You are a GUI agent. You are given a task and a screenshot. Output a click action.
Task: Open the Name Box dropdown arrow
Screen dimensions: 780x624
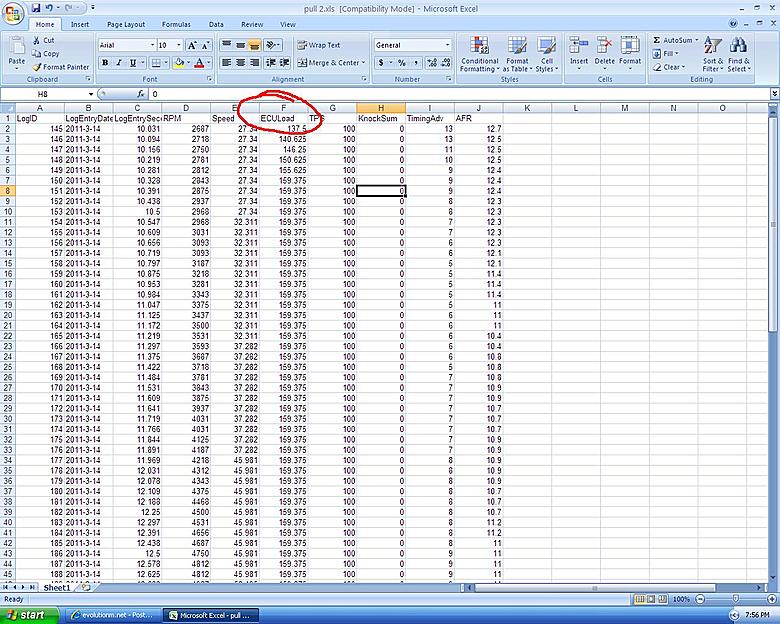(x=91, y=94)
